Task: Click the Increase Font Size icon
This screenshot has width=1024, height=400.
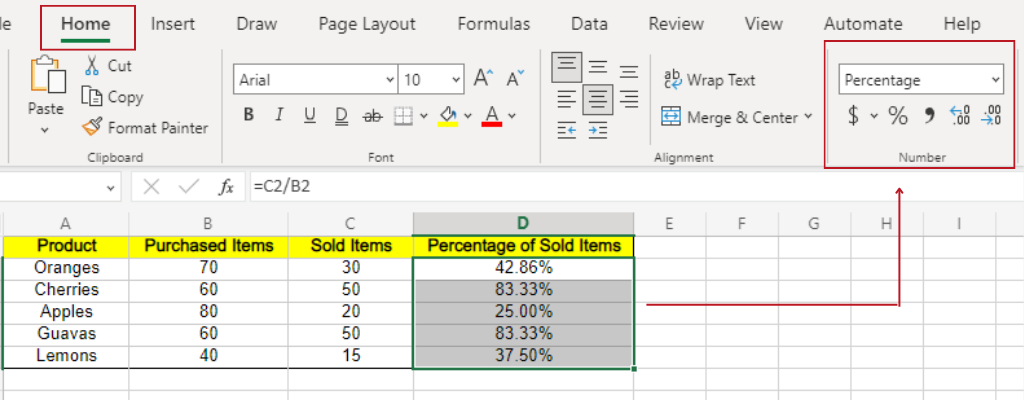Action: pyautogui.click(x=483, y=79)
